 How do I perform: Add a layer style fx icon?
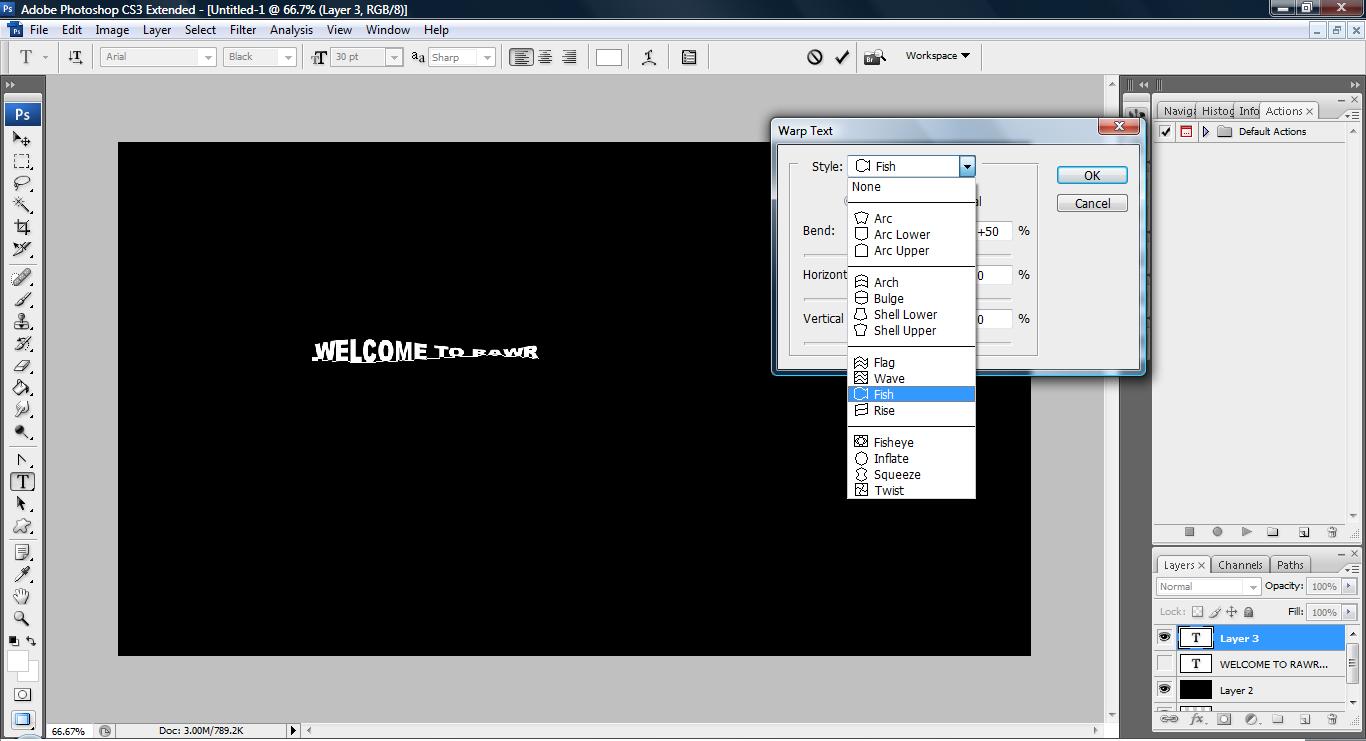coord(1196,720)
